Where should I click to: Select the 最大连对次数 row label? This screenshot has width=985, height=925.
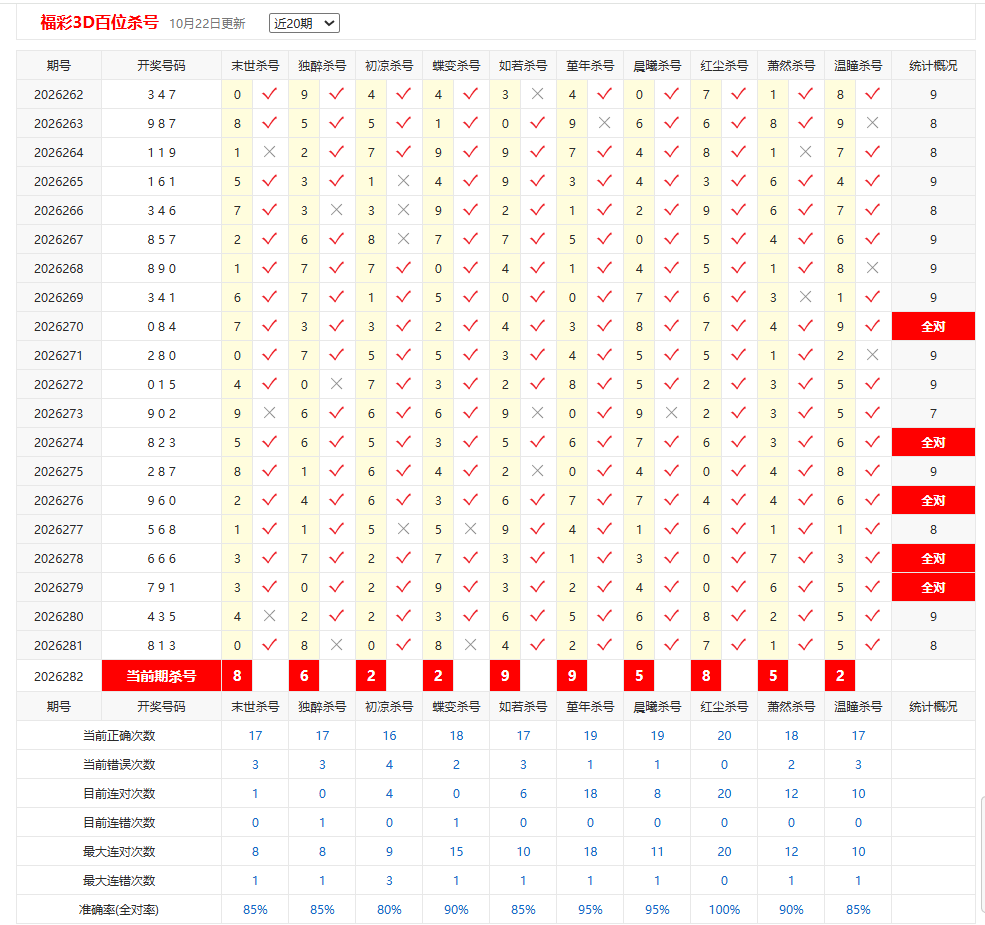[x=119, y=851]
